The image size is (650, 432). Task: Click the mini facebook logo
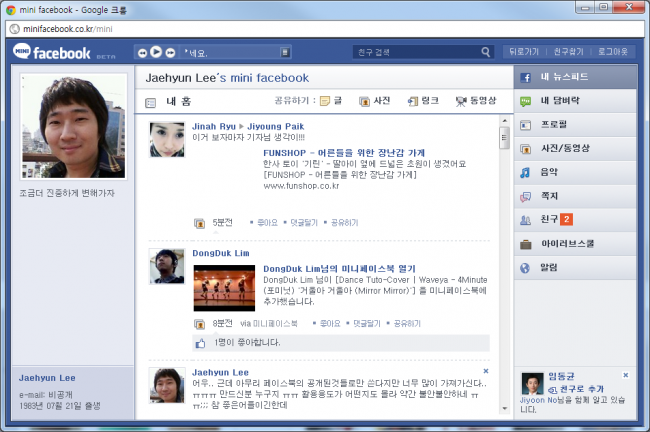(x=52, y=52)
